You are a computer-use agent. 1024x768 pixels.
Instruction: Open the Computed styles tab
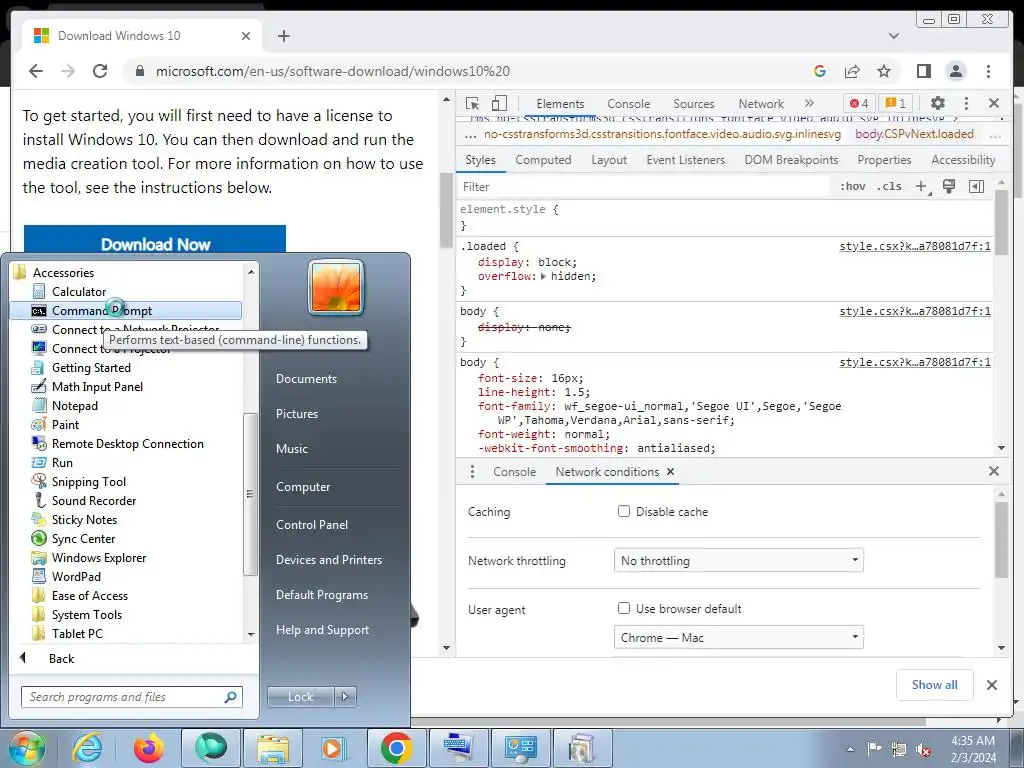pos(543,160)
